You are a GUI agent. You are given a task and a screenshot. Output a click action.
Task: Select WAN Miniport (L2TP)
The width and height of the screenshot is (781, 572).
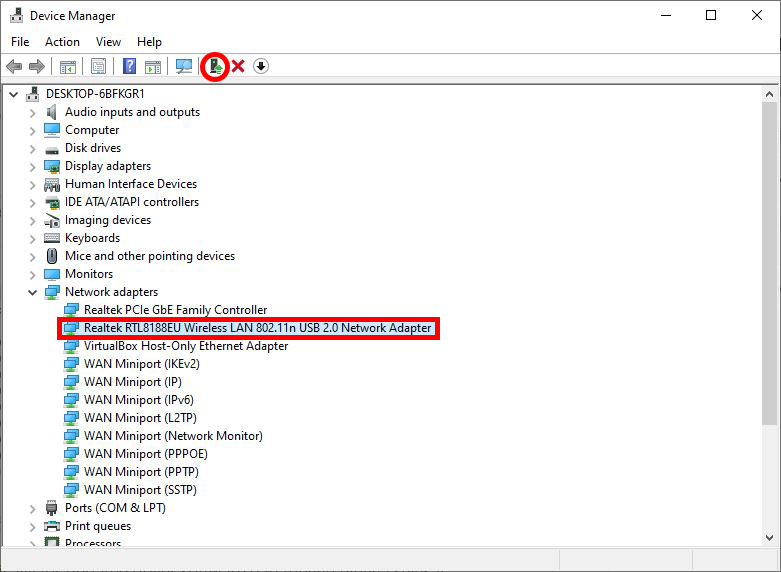(140, 418)
